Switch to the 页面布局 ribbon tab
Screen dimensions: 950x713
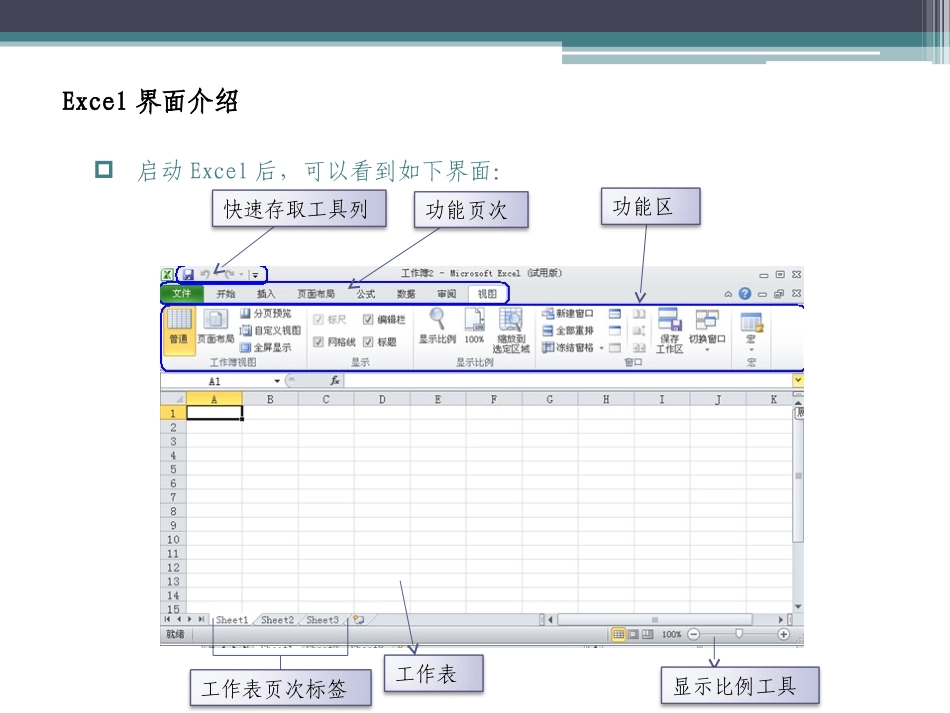tap(316, 294)
